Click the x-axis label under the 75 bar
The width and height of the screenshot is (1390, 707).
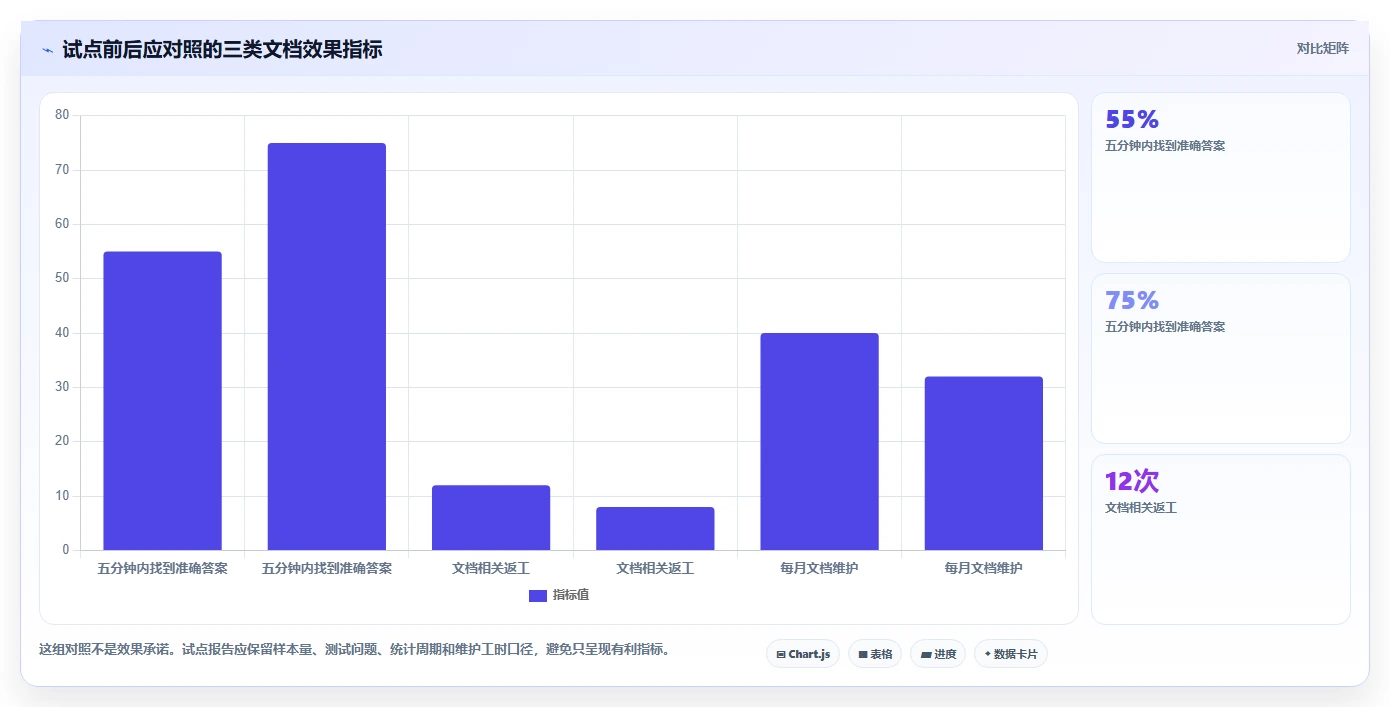click(x=326, y=568)
